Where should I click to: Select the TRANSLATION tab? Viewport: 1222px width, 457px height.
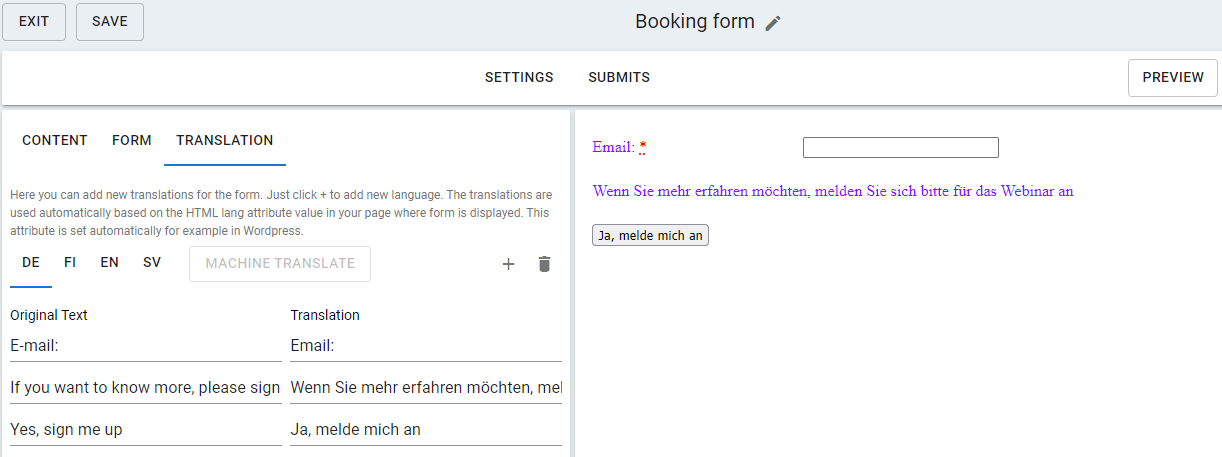tap(225, 141)
